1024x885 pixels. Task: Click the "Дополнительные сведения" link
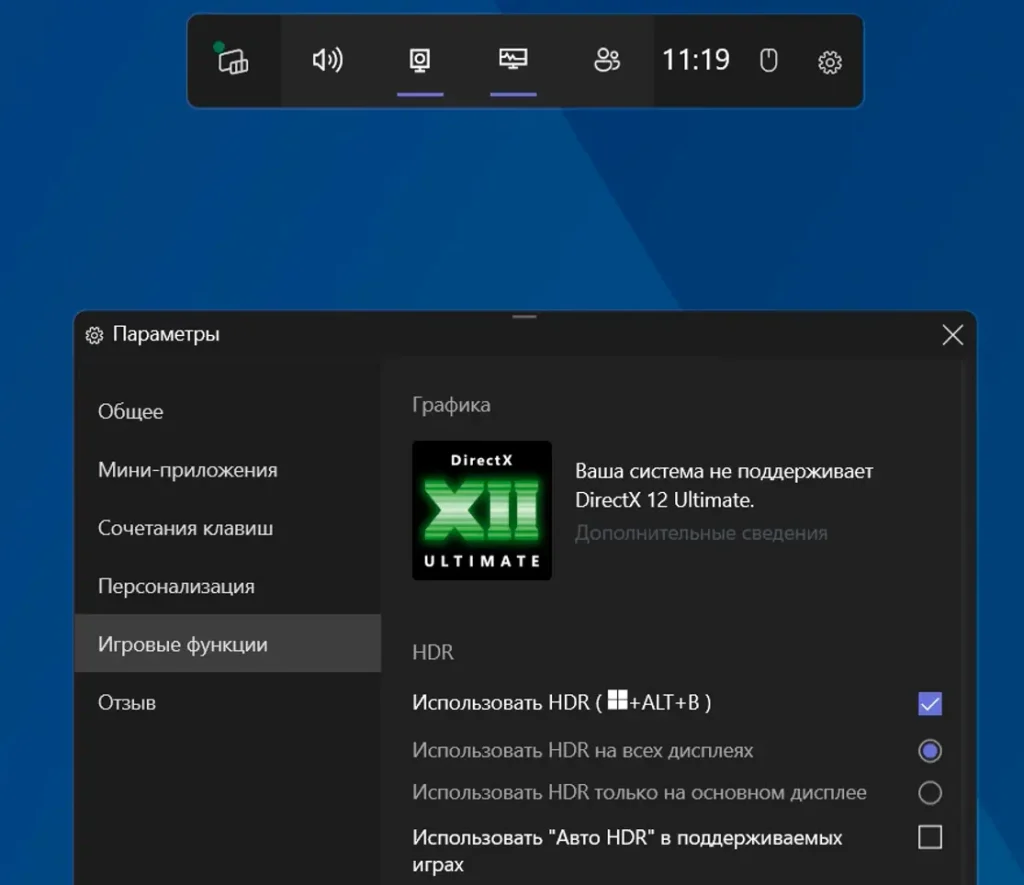(x=701, y=533)
